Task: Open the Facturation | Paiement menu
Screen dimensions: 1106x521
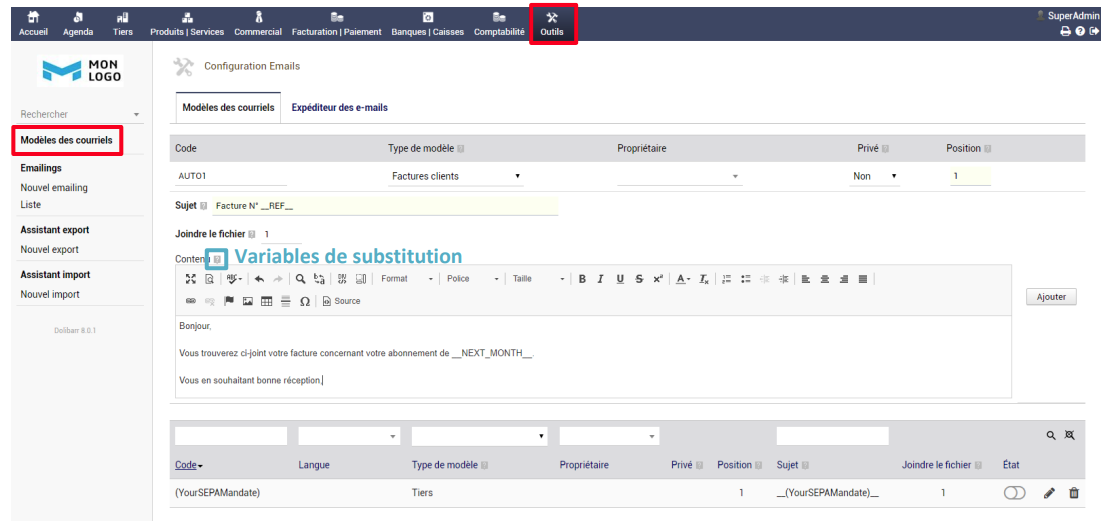Action: coord(336,23)
